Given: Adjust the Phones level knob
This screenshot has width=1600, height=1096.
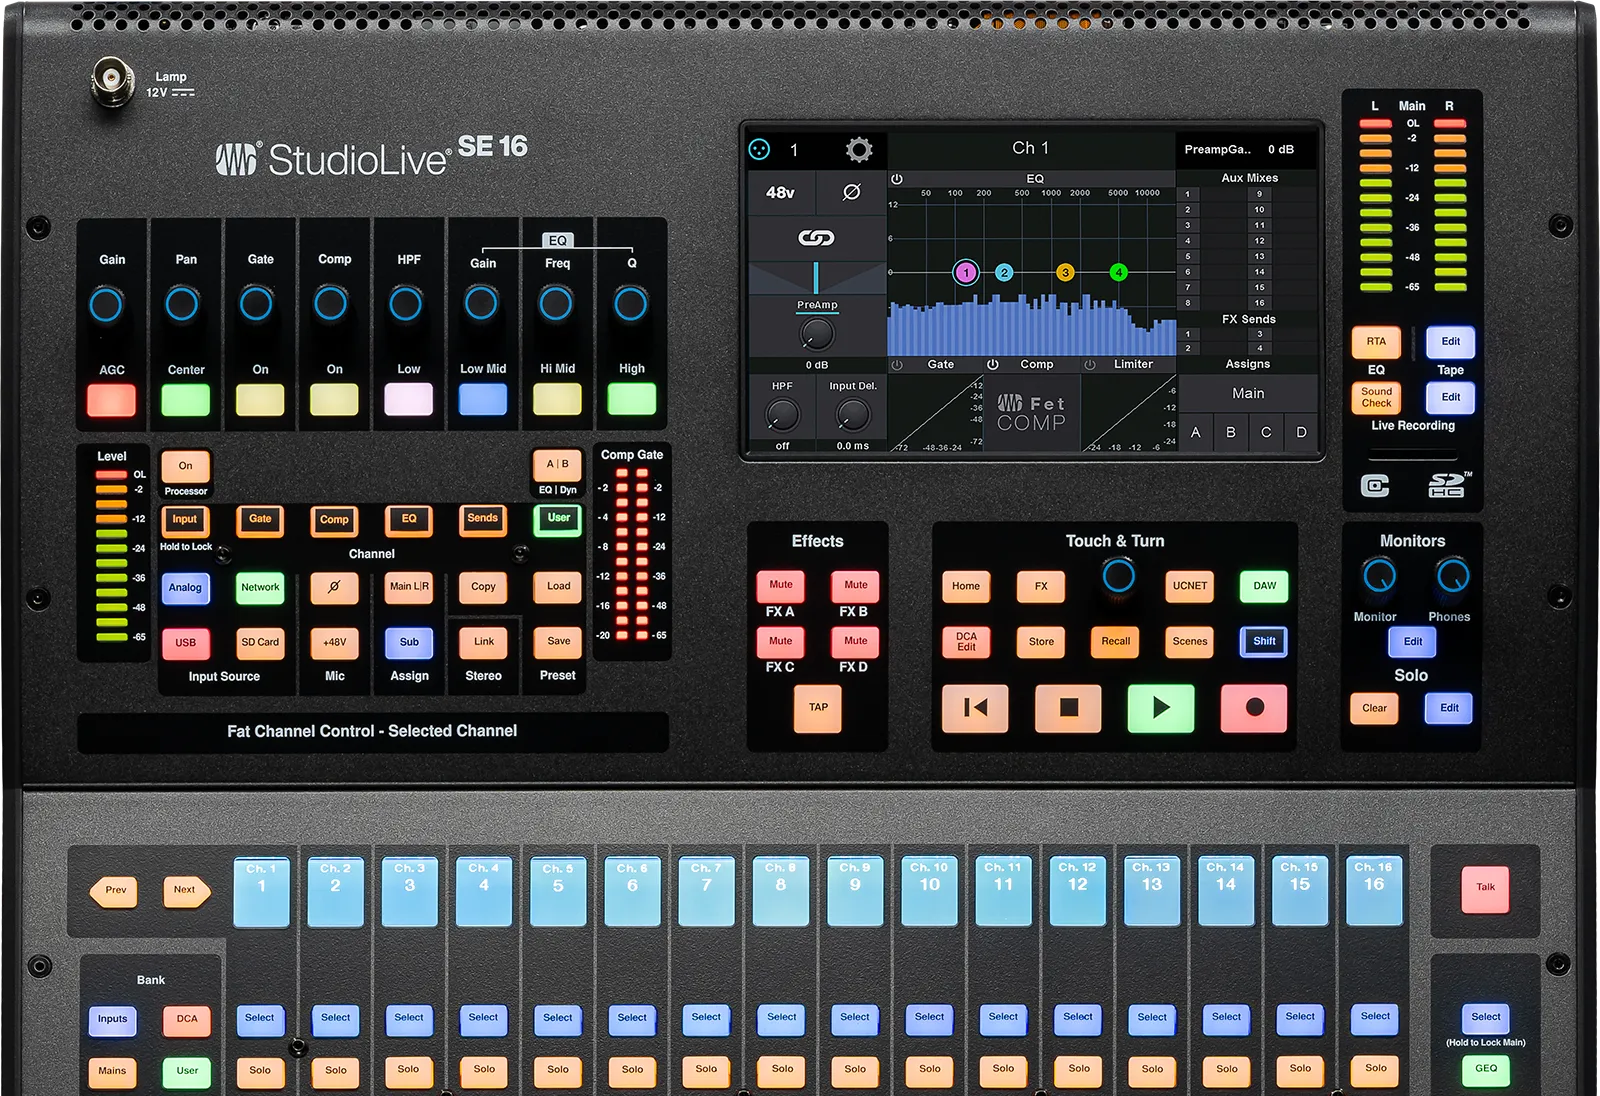Looking at the screenshot, I should (x=1452, y=575).
